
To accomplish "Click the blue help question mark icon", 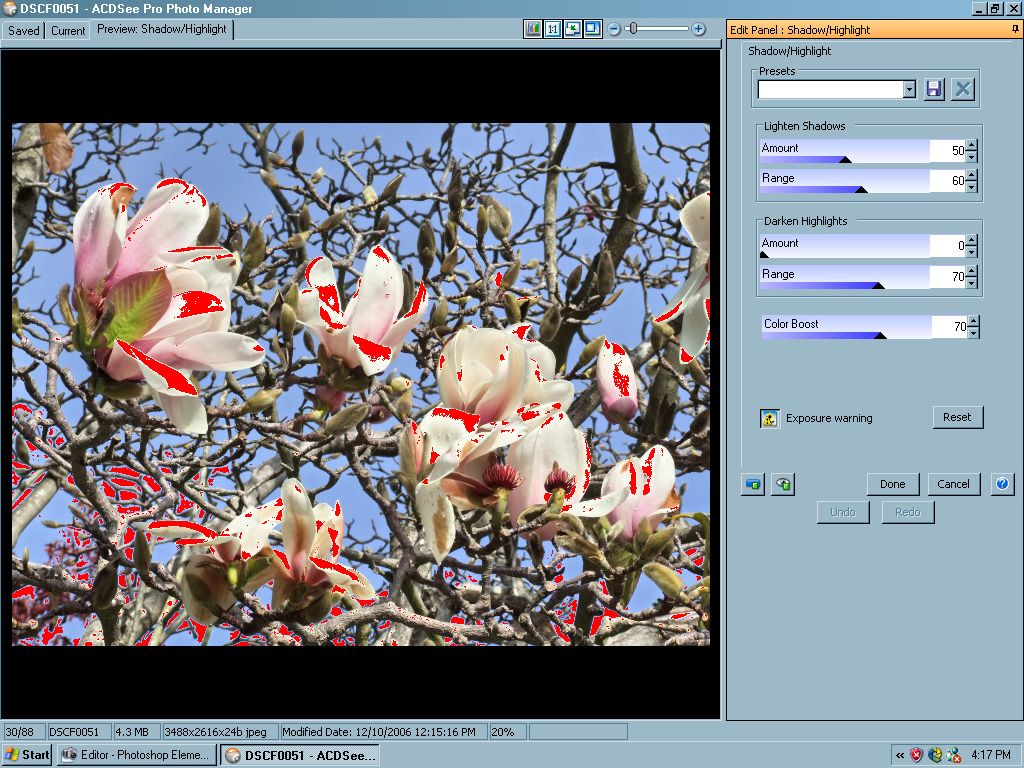I will coord(1002,484).
